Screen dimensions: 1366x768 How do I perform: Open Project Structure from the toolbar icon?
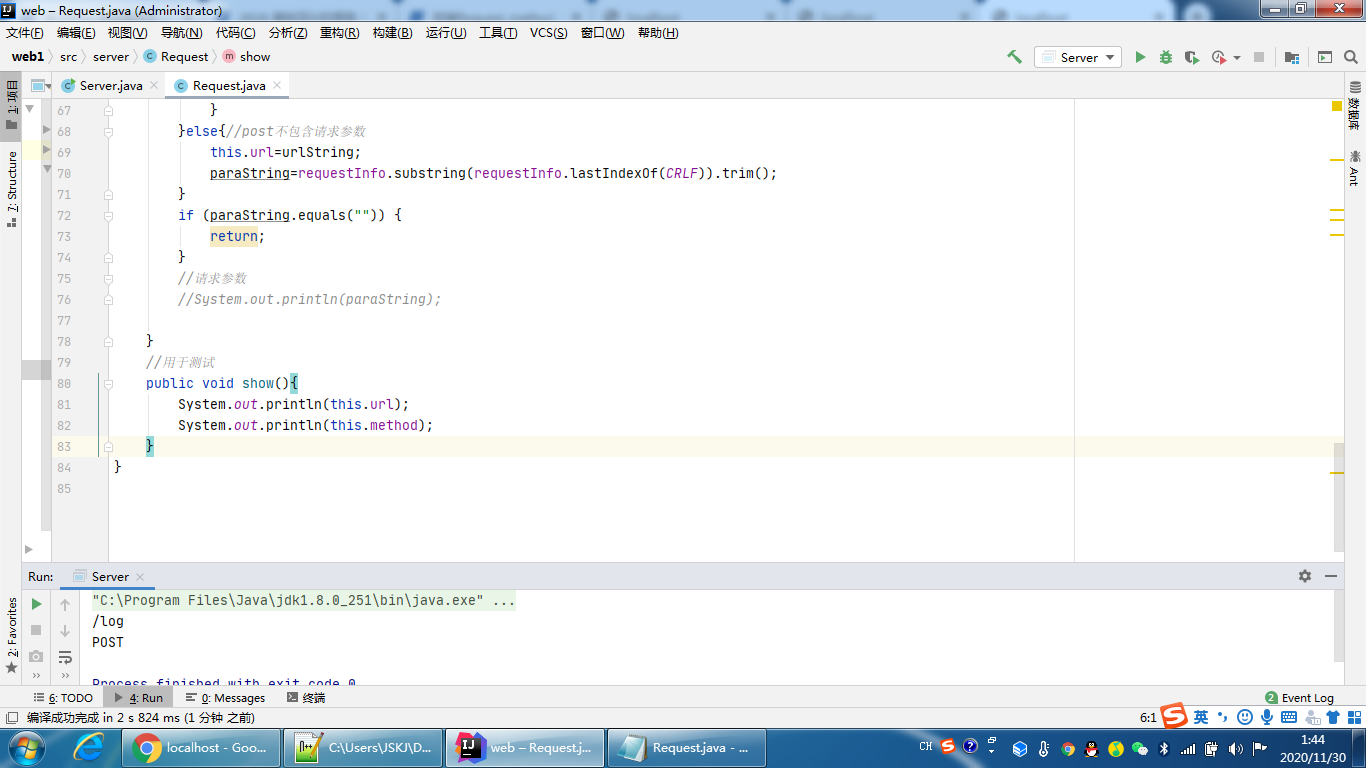pyautogui.click(x=1292, y=57)
